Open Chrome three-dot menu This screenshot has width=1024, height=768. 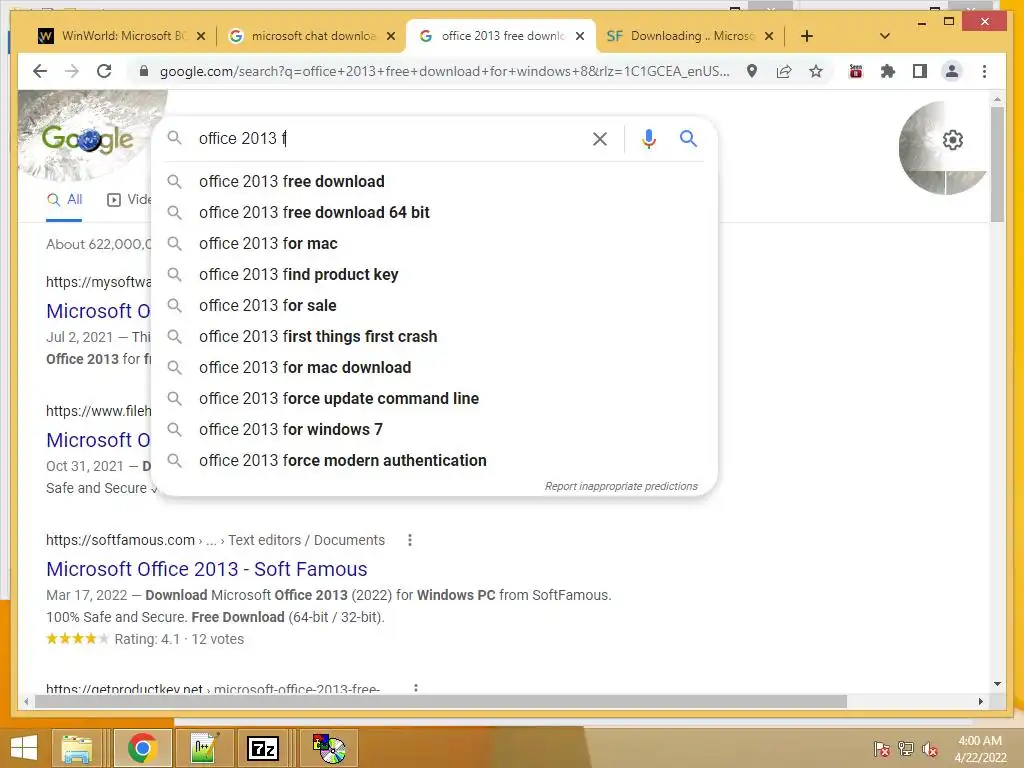pyautogui.click(x=984, y=71)
